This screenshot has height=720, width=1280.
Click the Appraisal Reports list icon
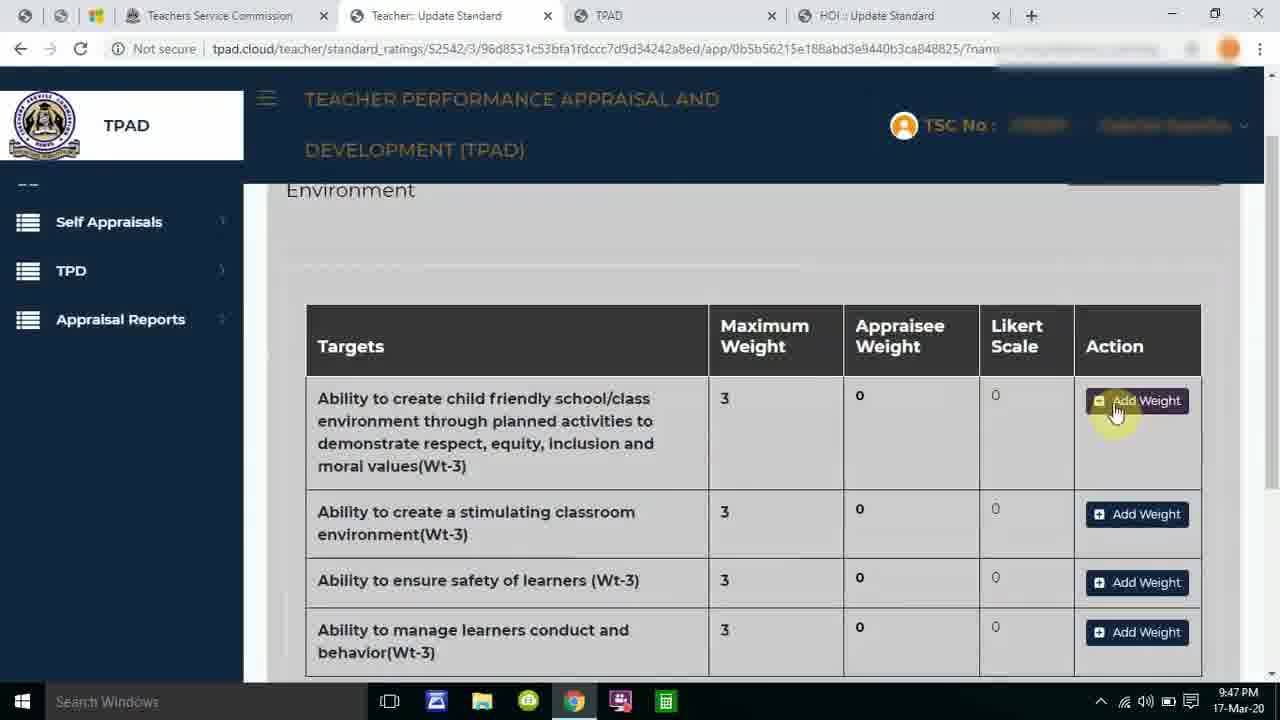tap(28, 320)
